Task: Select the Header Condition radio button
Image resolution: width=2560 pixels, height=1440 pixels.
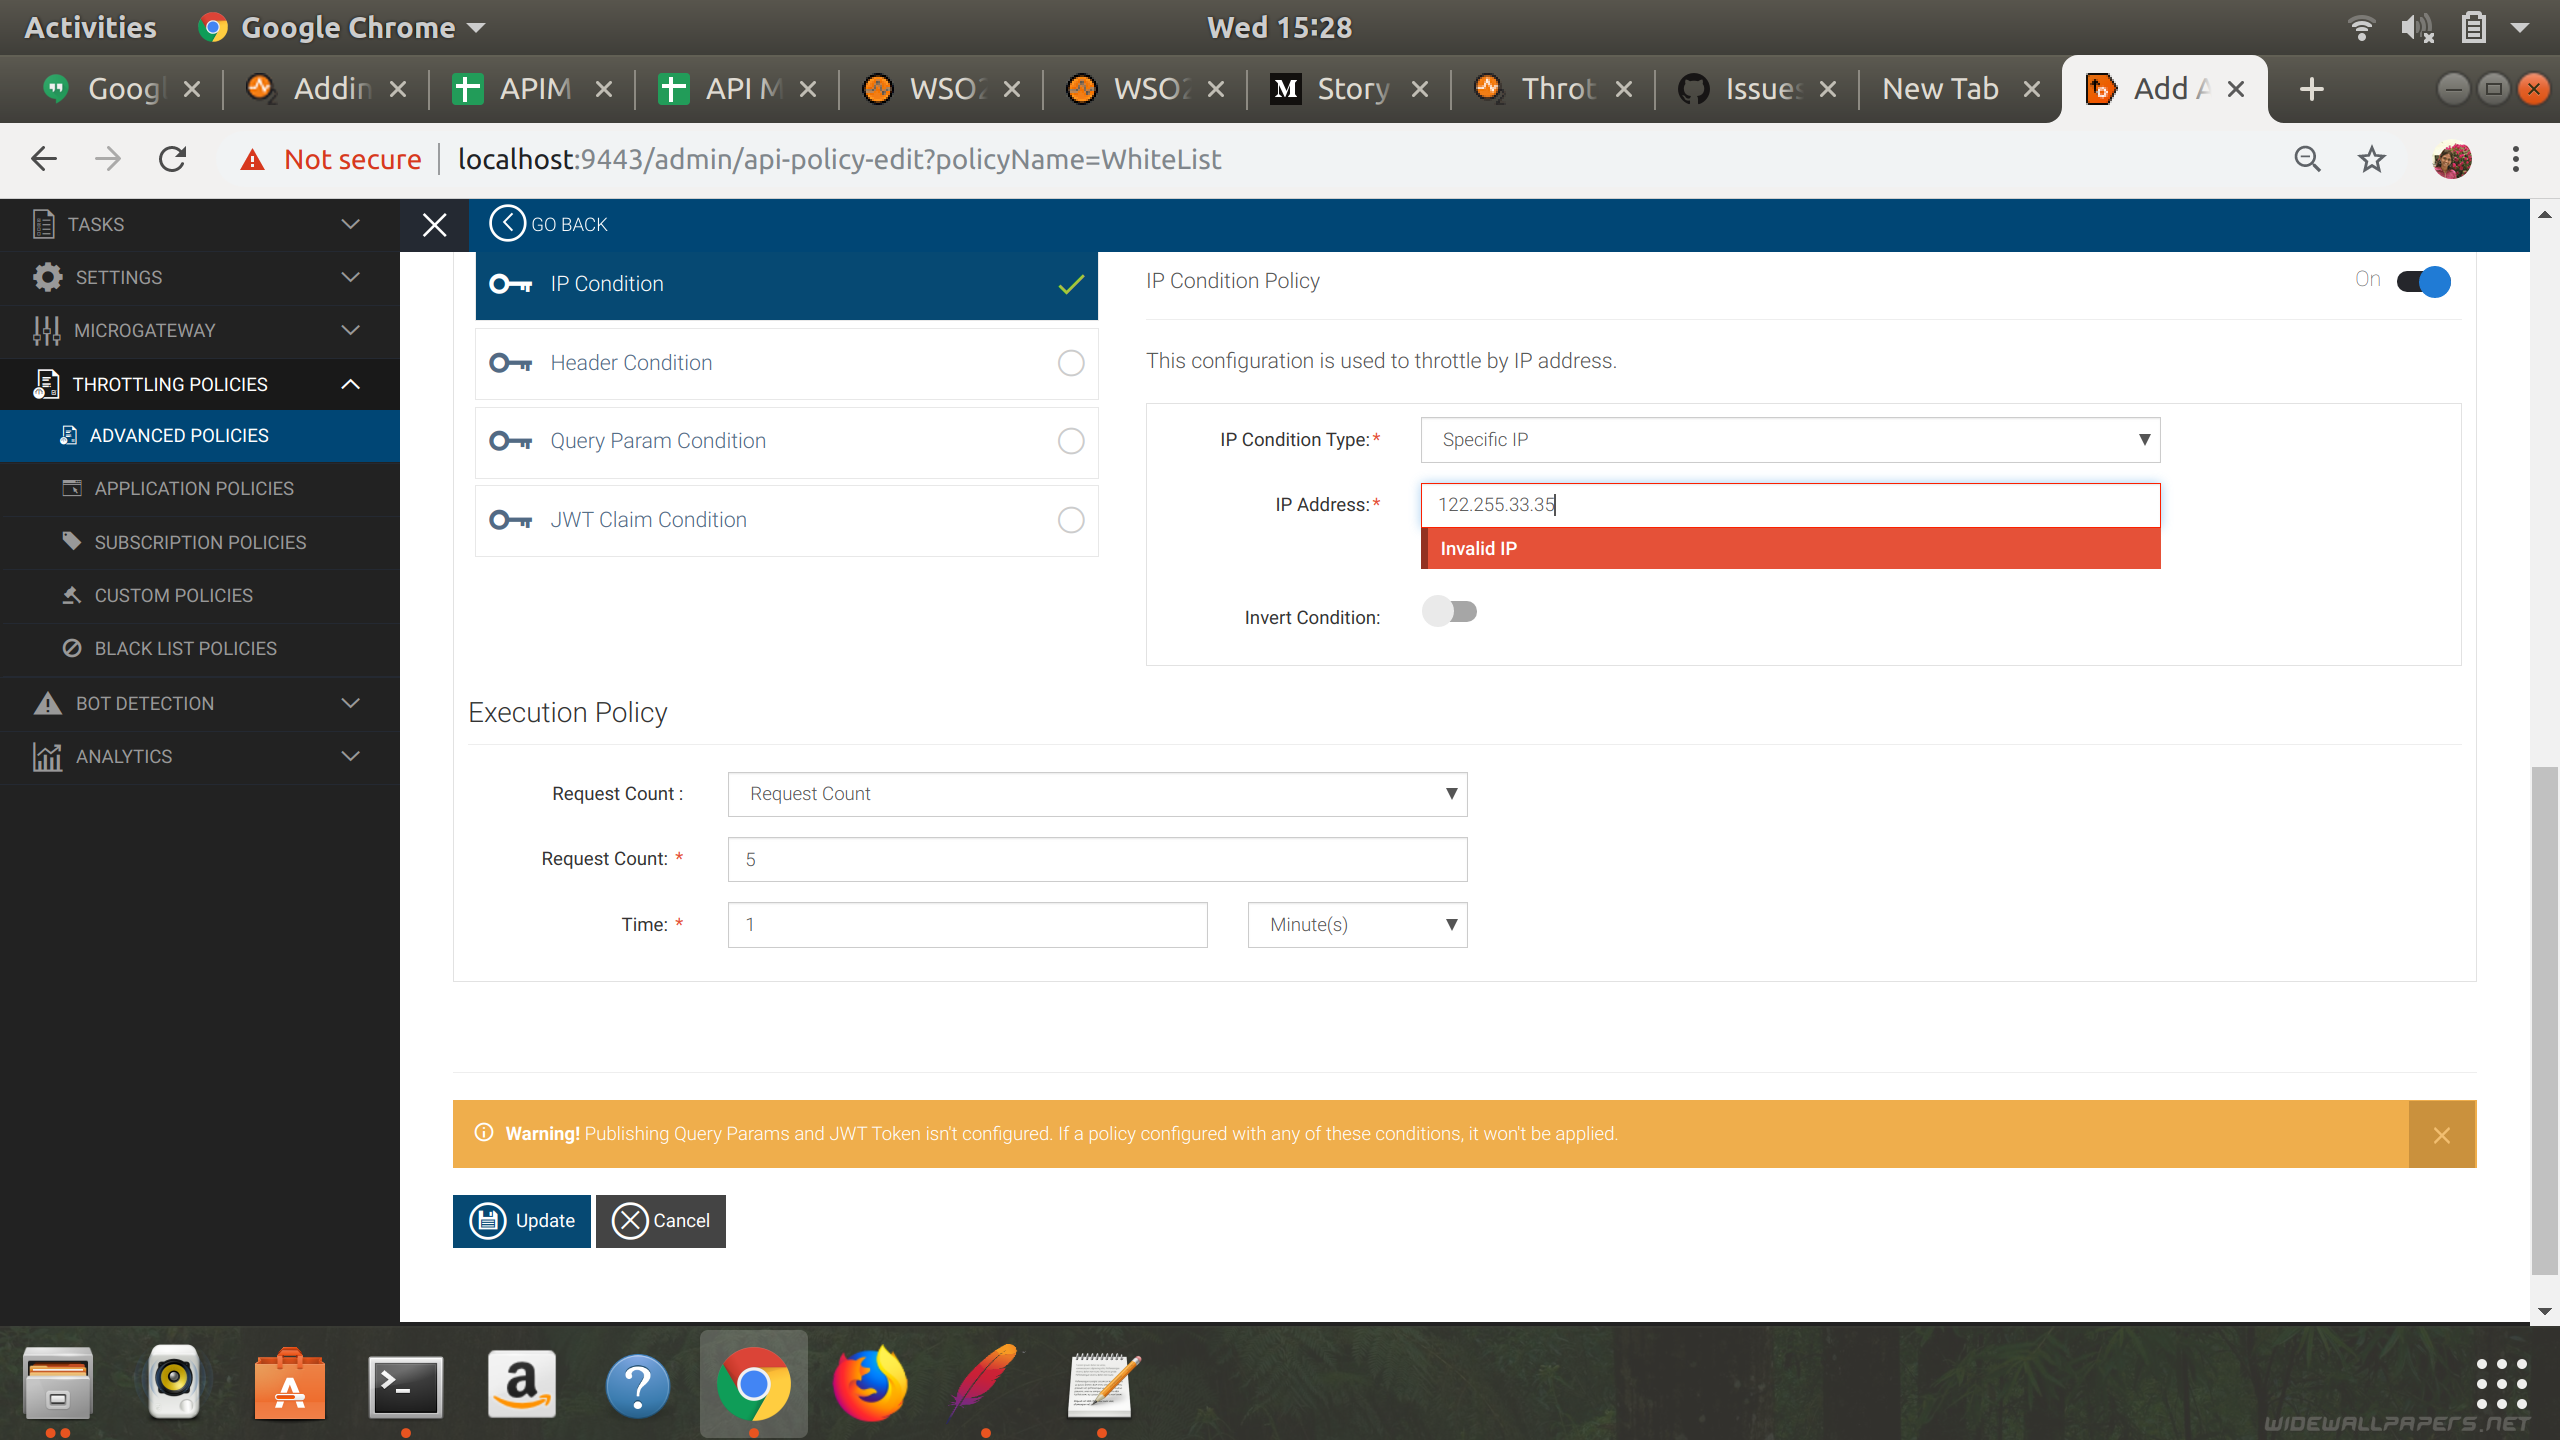Action: tap(1069, 362)
